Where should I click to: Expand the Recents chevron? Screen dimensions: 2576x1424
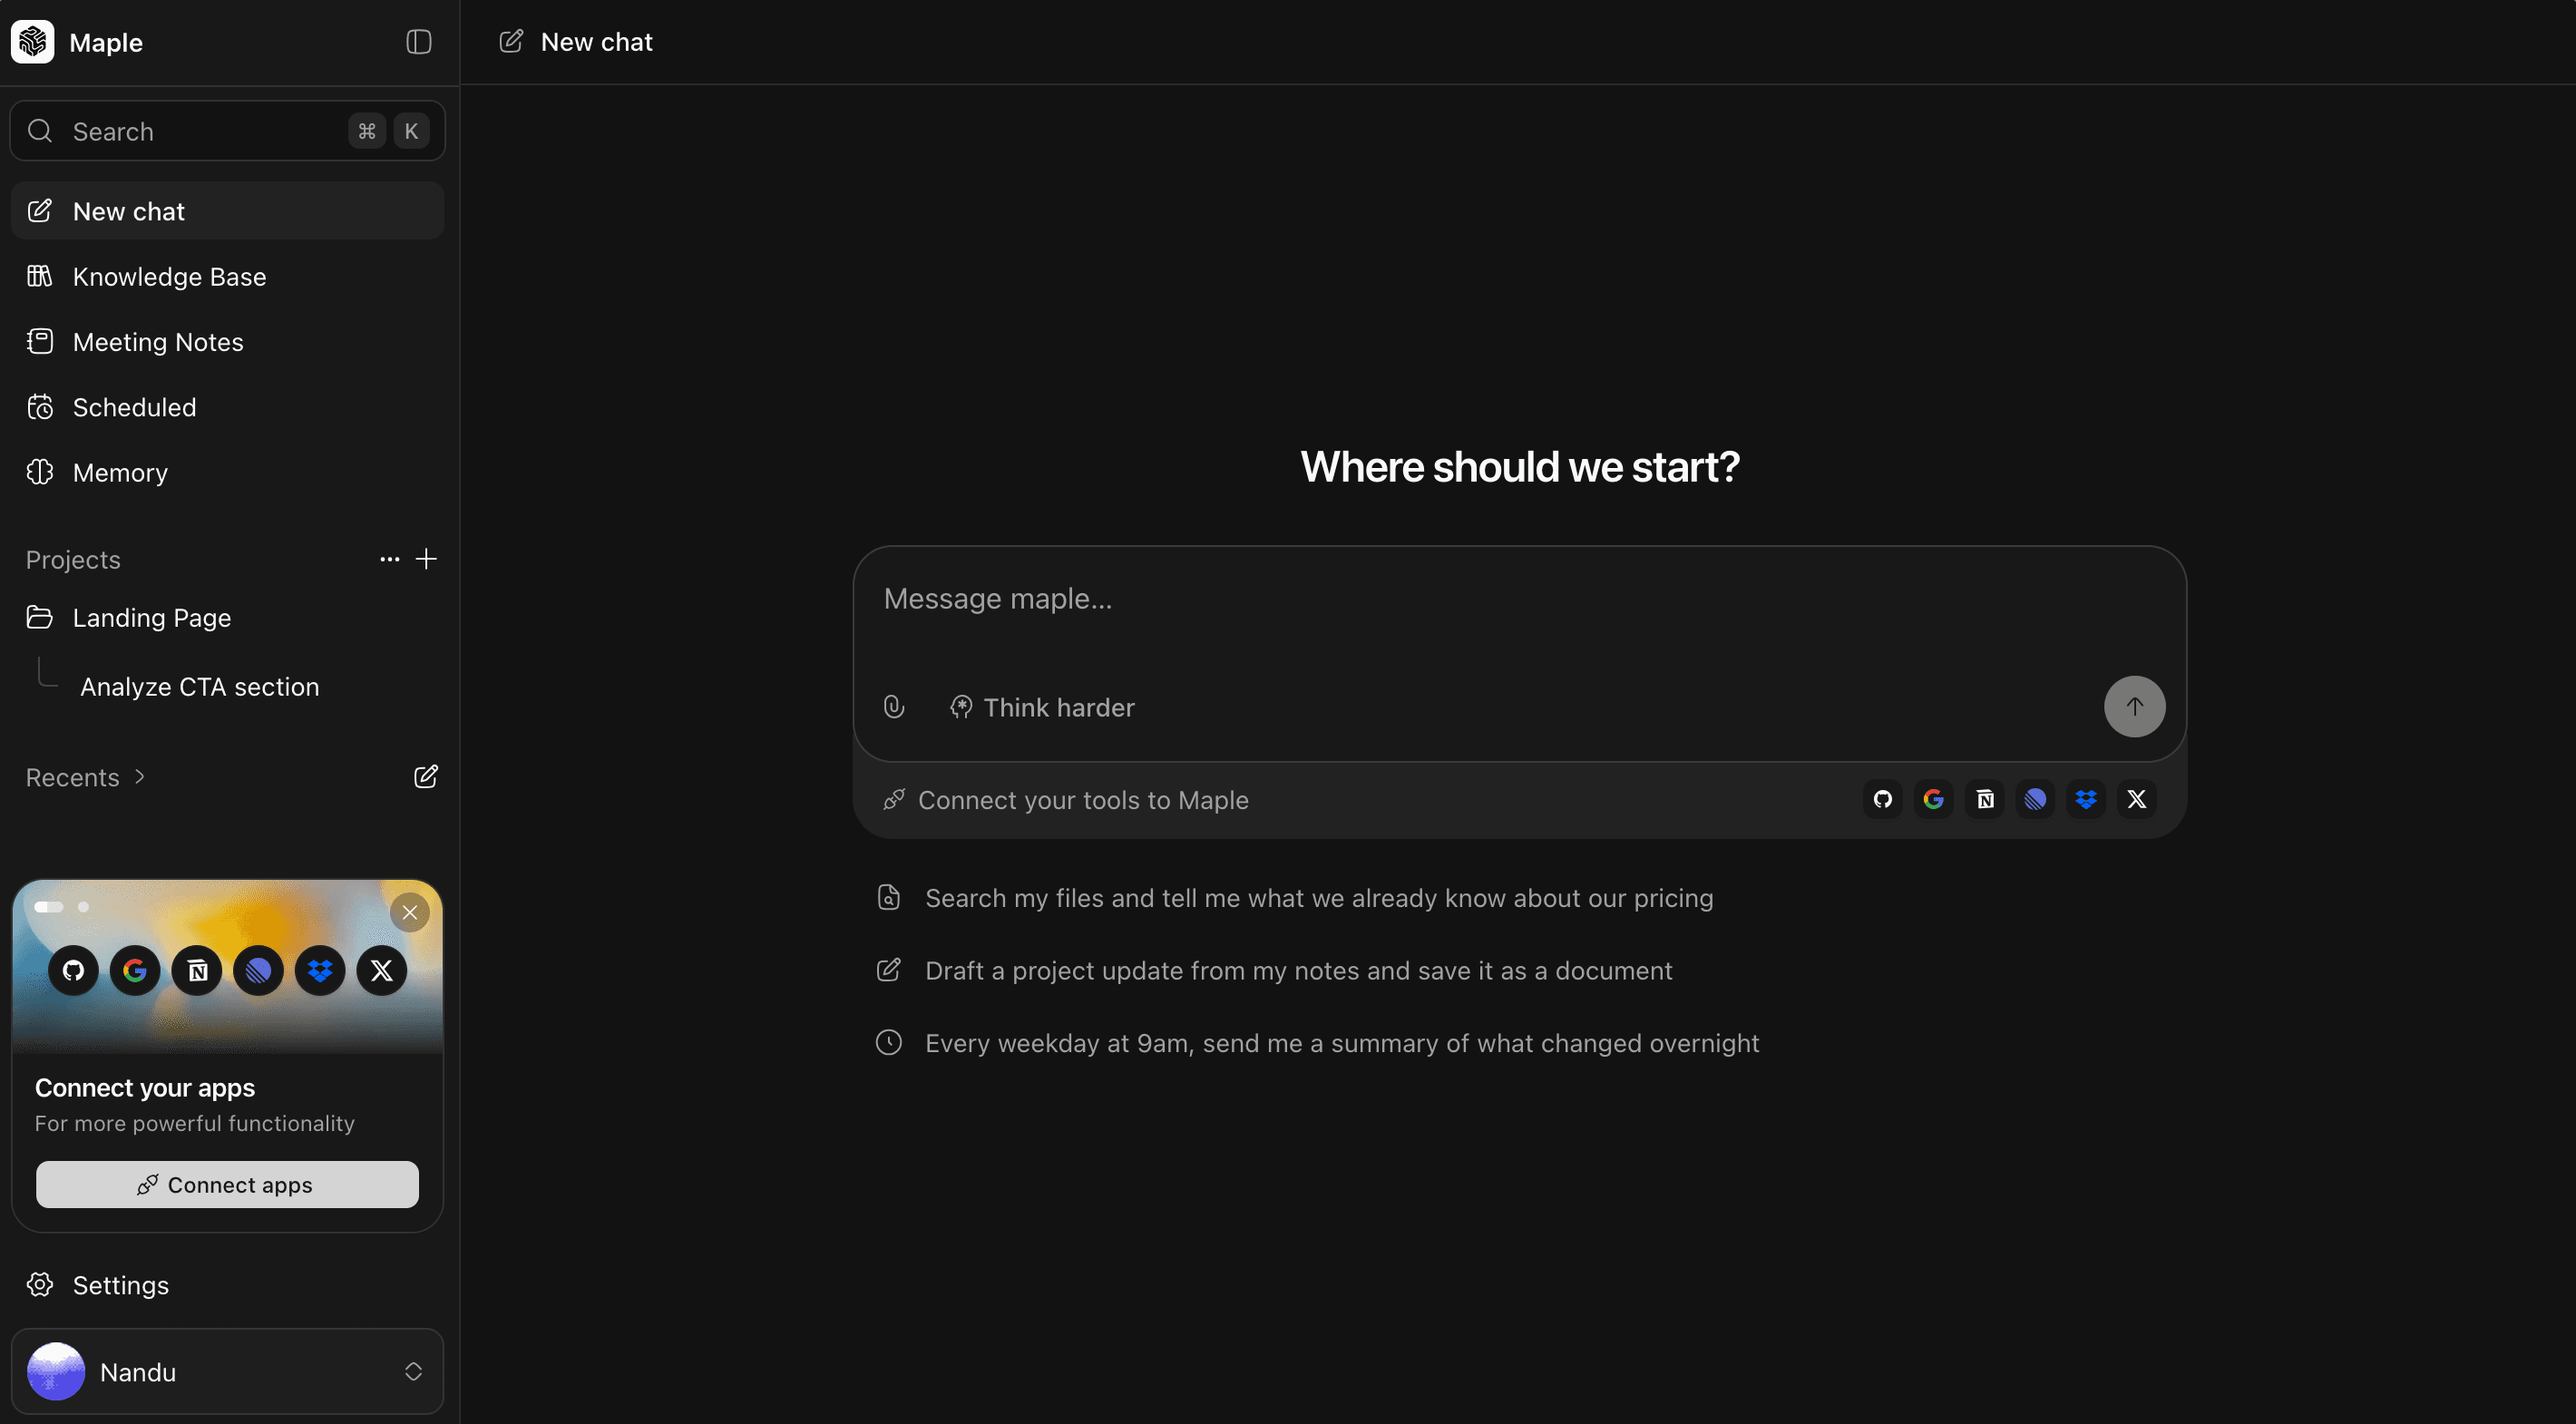click(x=140, y=777)
